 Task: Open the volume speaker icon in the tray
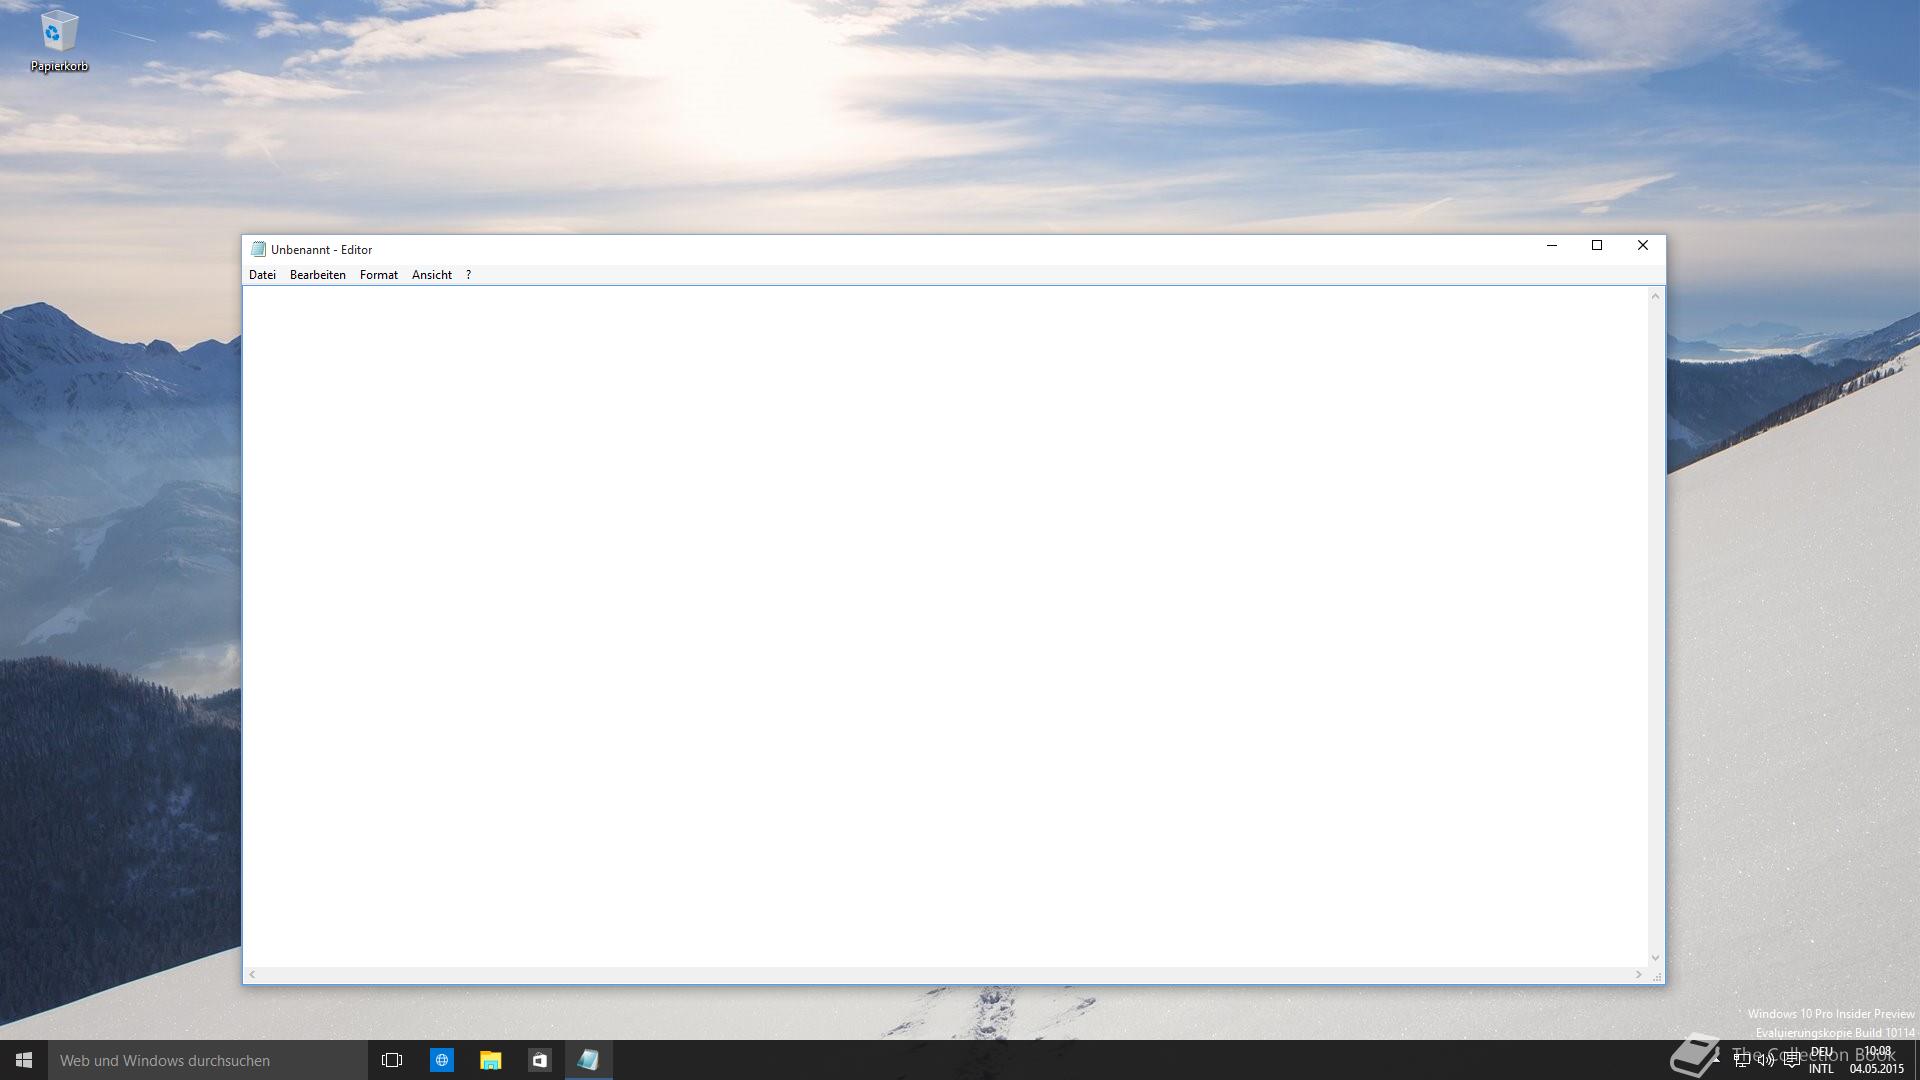coord(1766,1060)
